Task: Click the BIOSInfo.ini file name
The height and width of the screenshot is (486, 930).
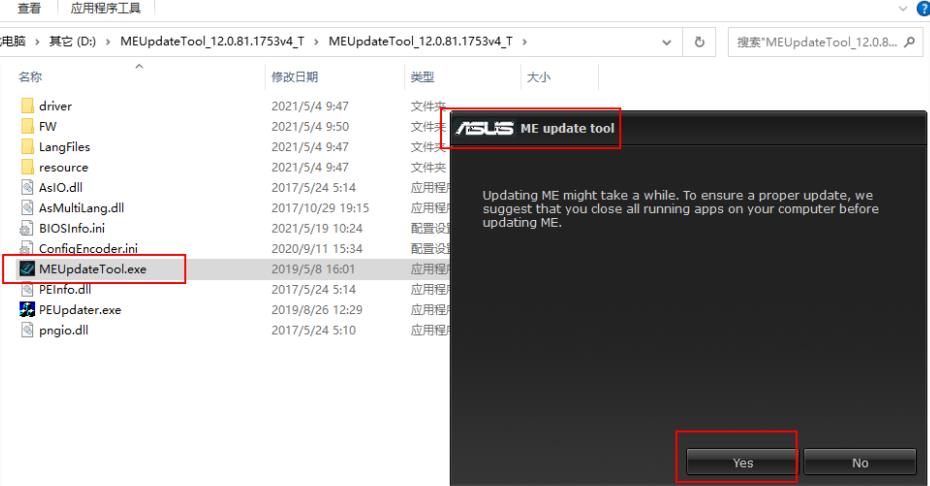Action: pyautogui.click(x=72, y=228)
